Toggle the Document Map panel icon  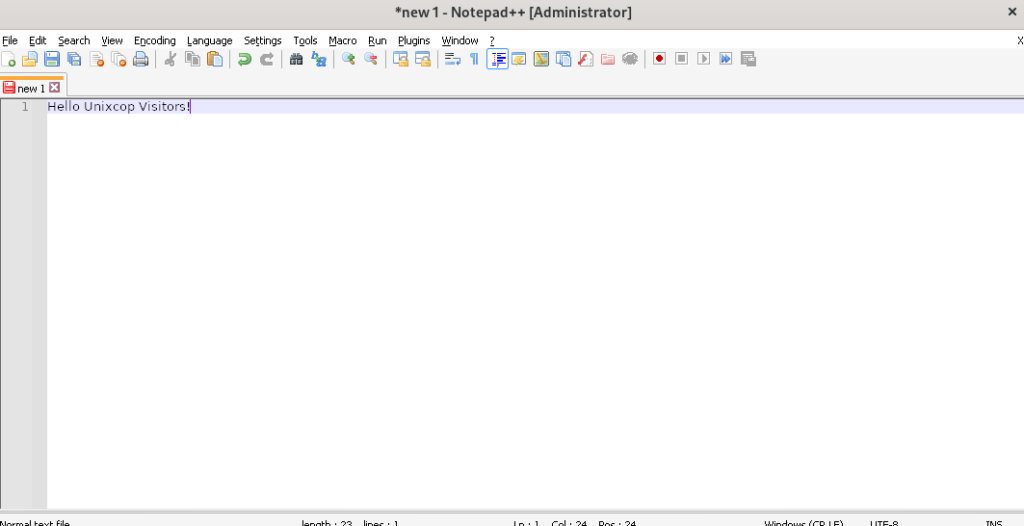(541, 59)
